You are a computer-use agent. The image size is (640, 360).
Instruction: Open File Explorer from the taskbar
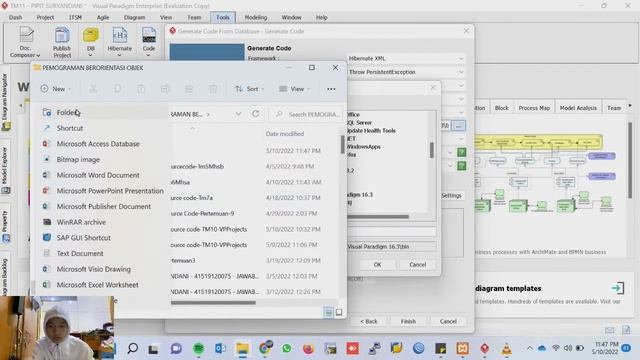click(x=242, y=348)
